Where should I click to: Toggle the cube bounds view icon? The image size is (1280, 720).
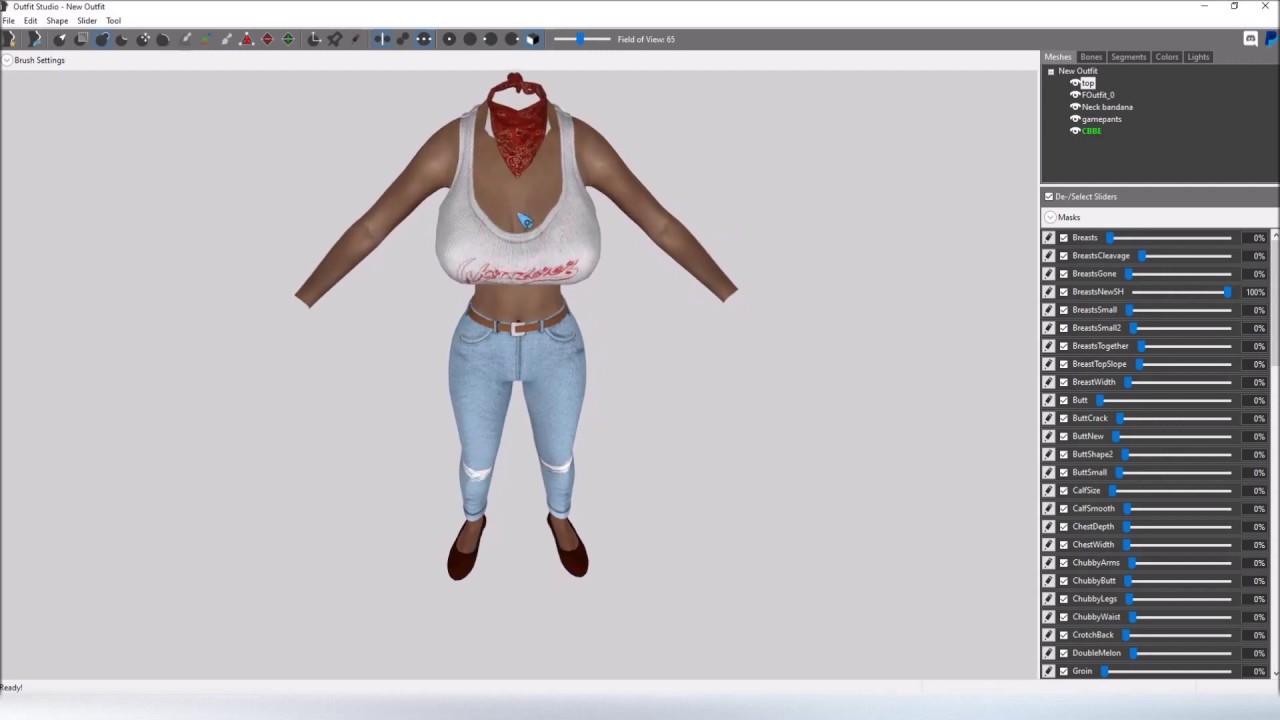532,39
